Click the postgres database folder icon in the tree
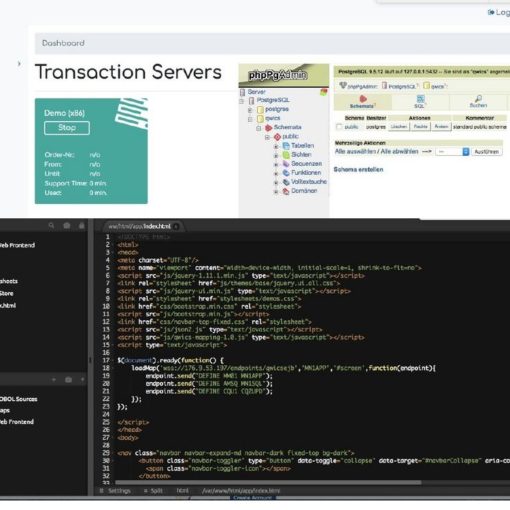The width and height of the screenshot is (510, 510). coord(260,109)
